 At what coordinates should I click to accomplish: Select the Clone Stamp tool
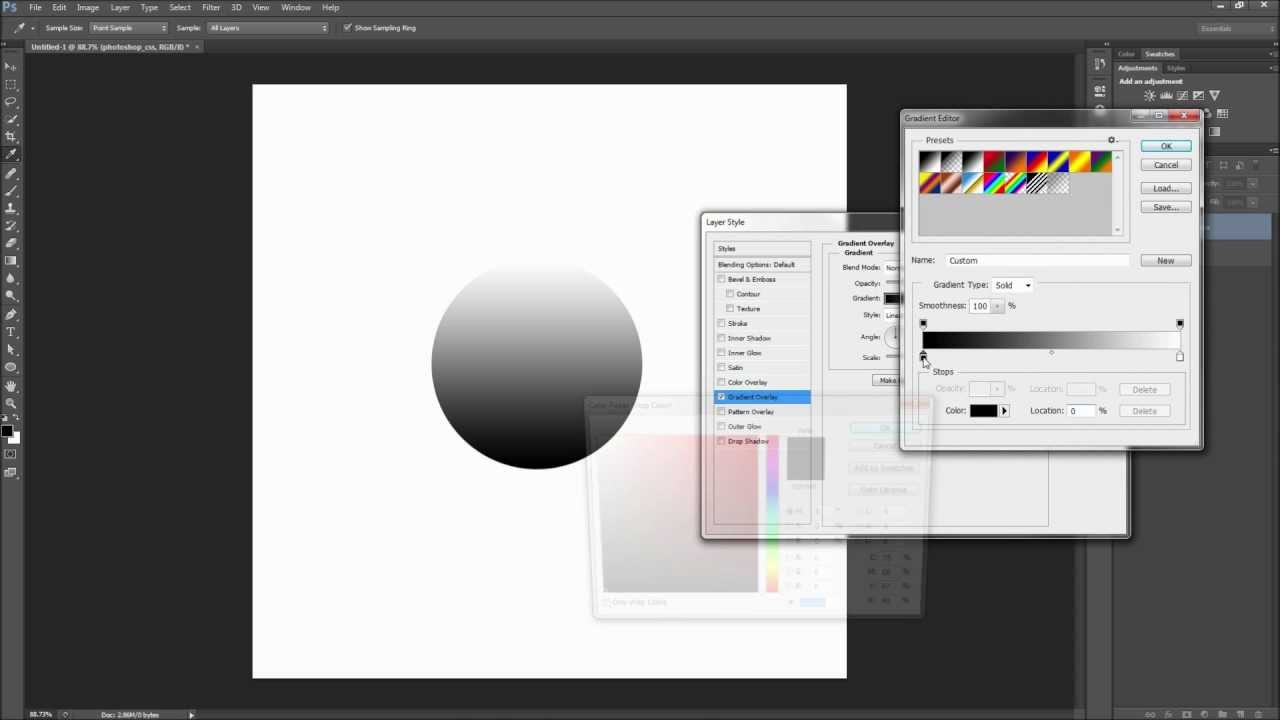point(11,208)
